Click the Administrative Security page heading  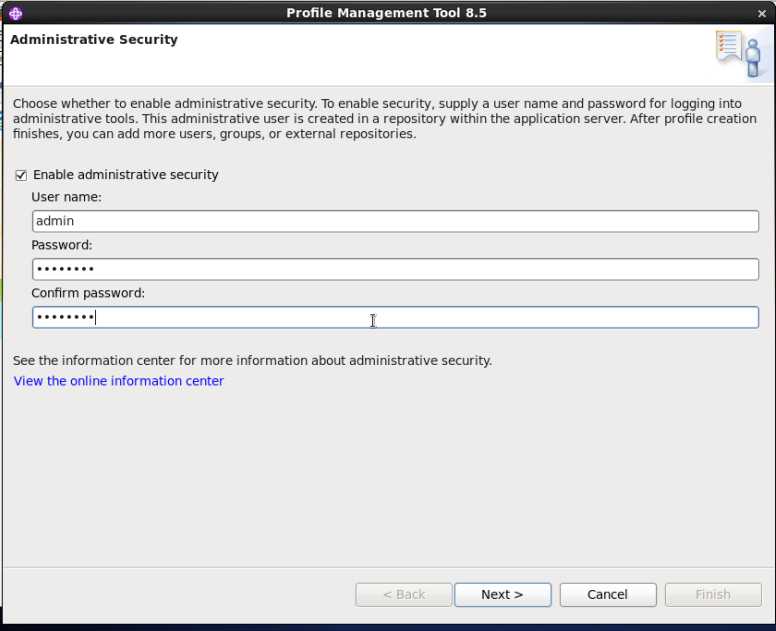click(94, 40)
